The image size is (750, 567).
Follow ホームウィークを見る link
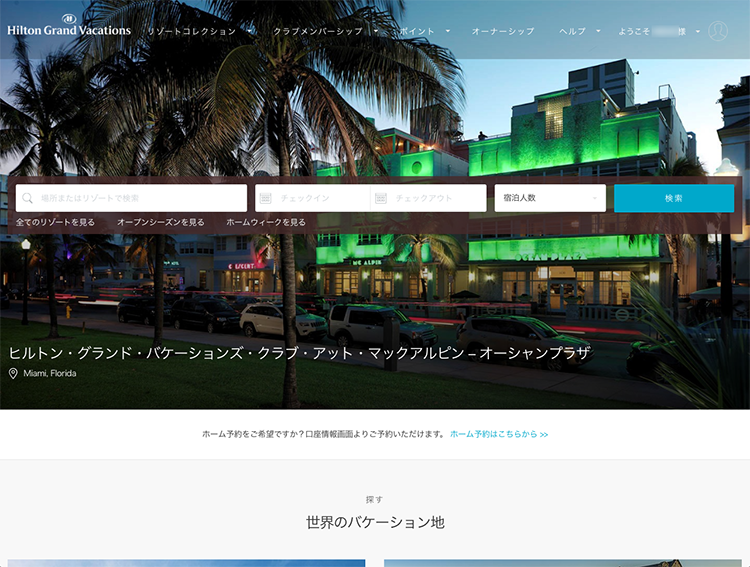click(x=266, y=222)
